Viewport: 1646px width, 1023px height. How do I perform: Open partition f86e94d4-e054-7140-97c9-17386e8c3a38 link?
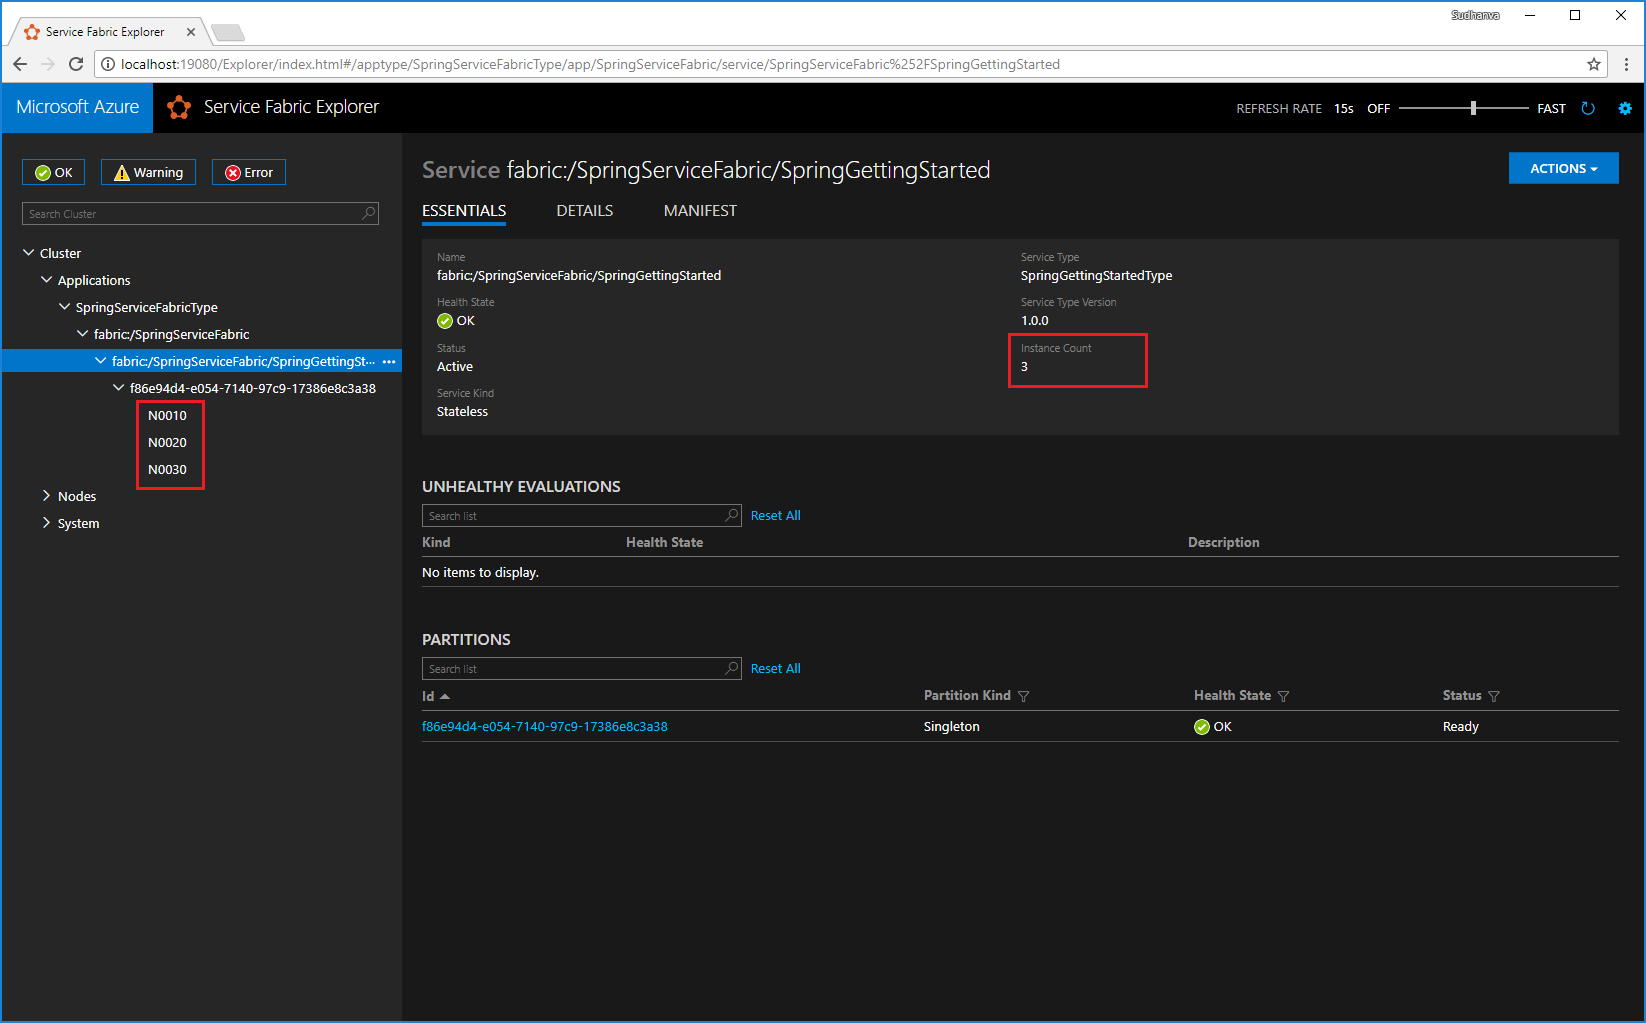tap(545, 726)
